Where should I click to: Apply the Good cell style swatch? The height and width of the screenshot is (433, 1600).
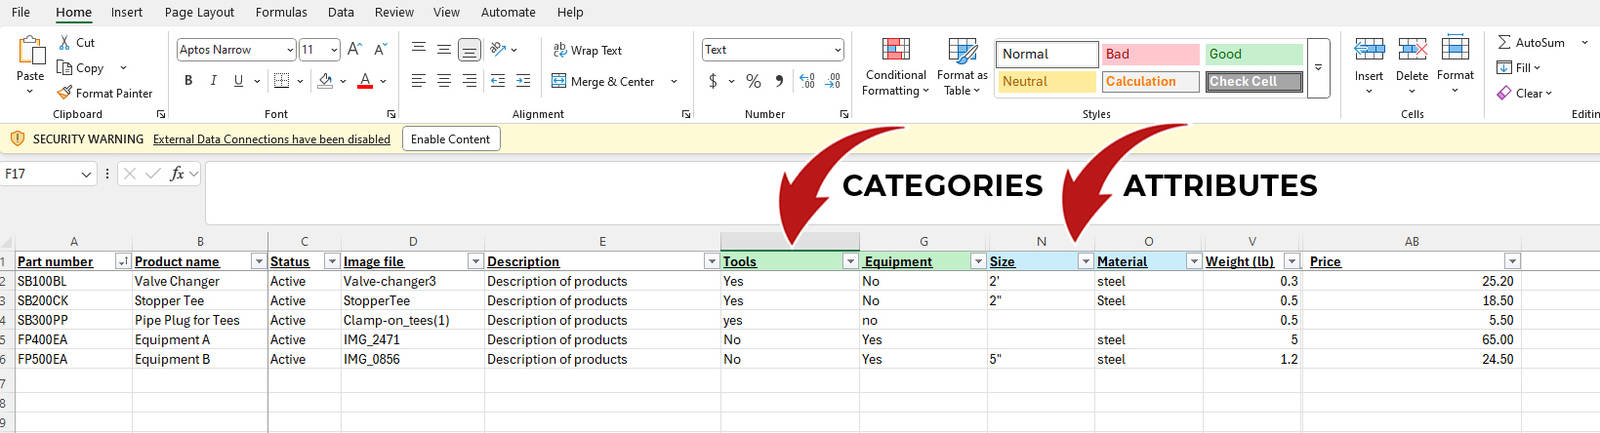(x=1253, y=54)
